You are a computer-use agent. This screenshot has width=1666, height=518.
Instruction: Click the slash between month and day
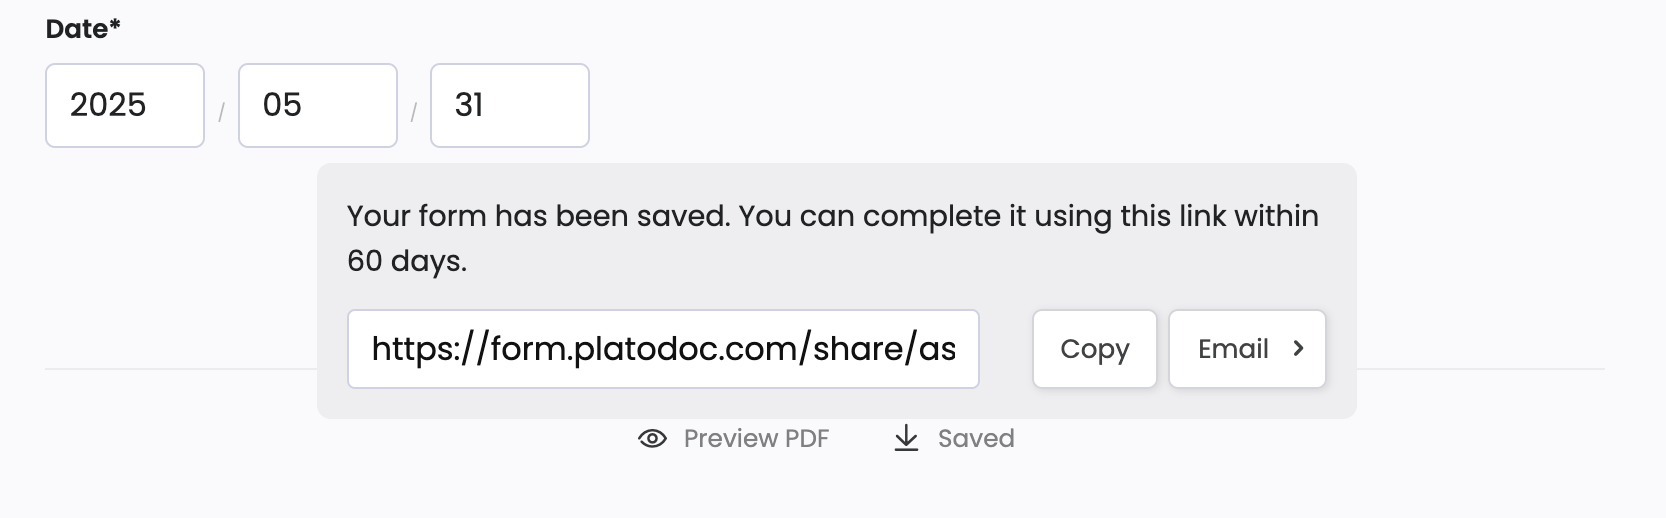414,112
